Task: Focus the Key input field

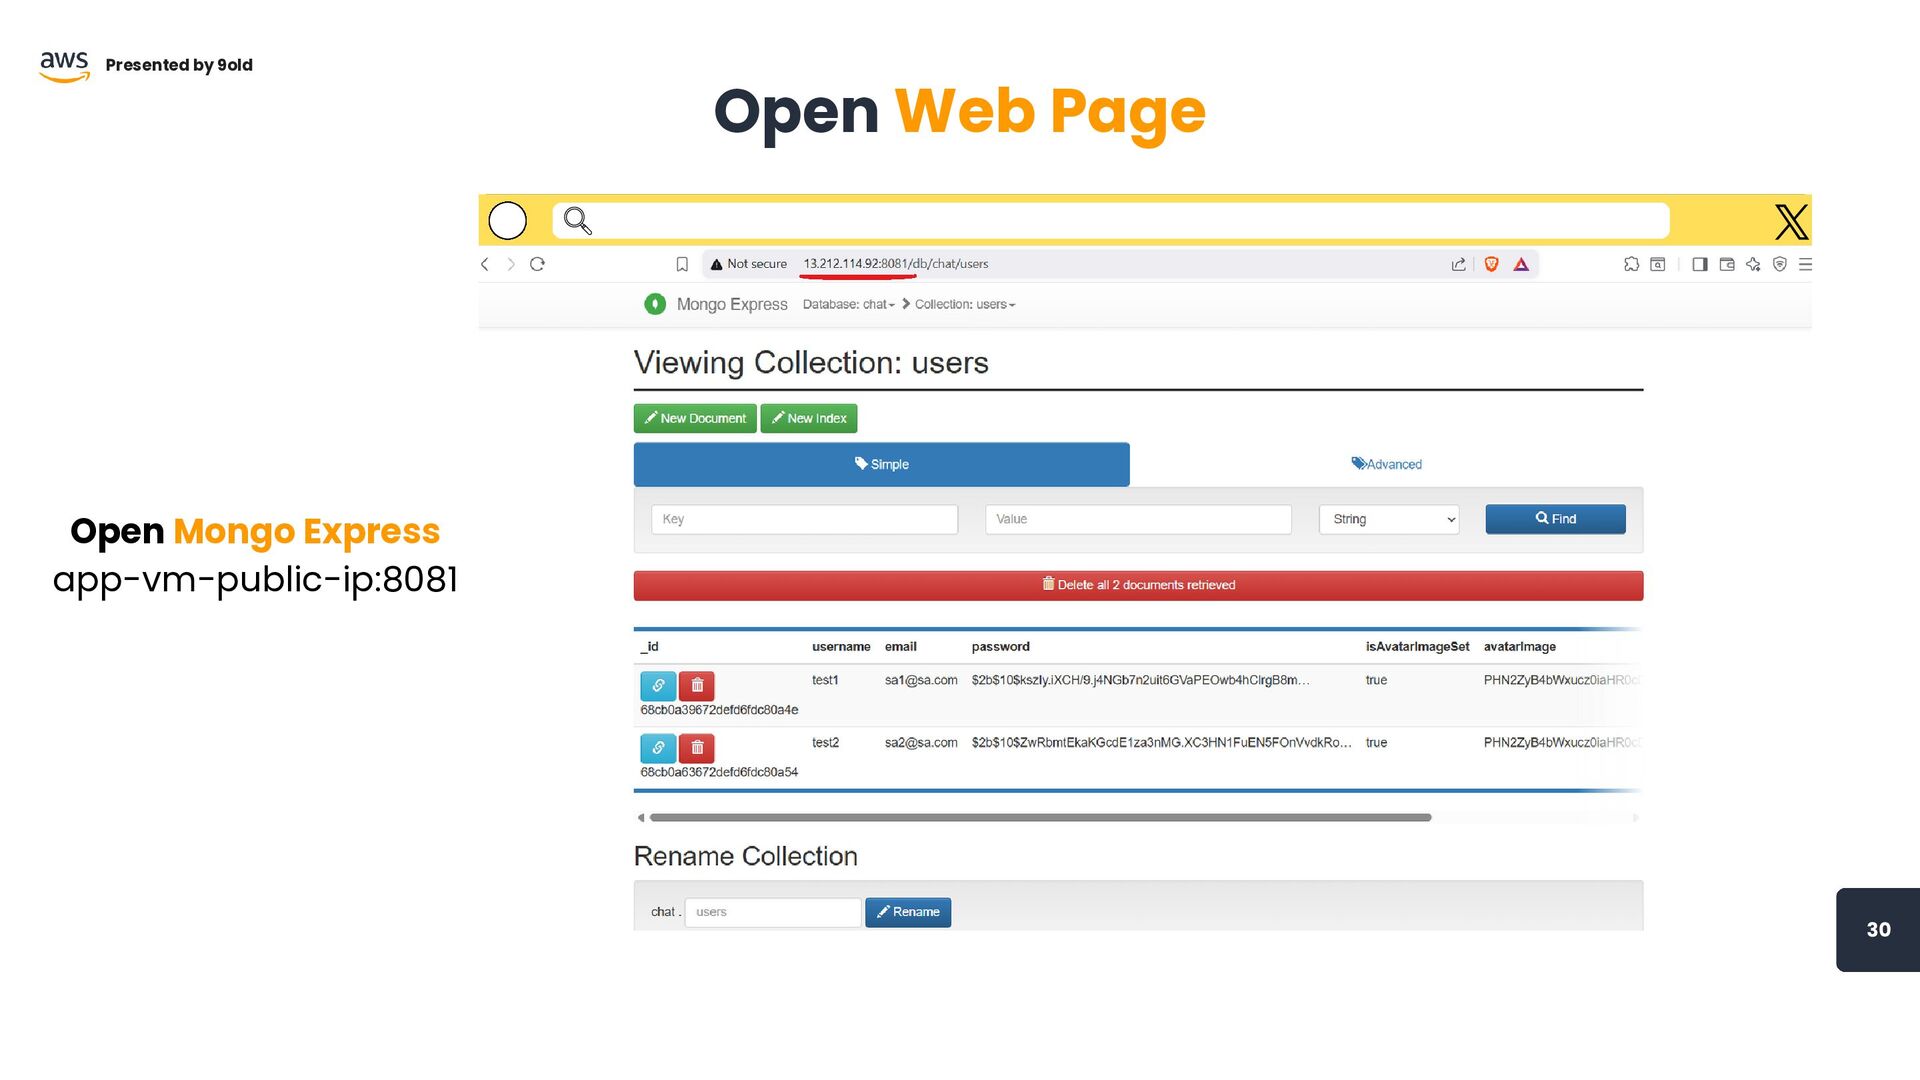Action: tap(804, 519)
